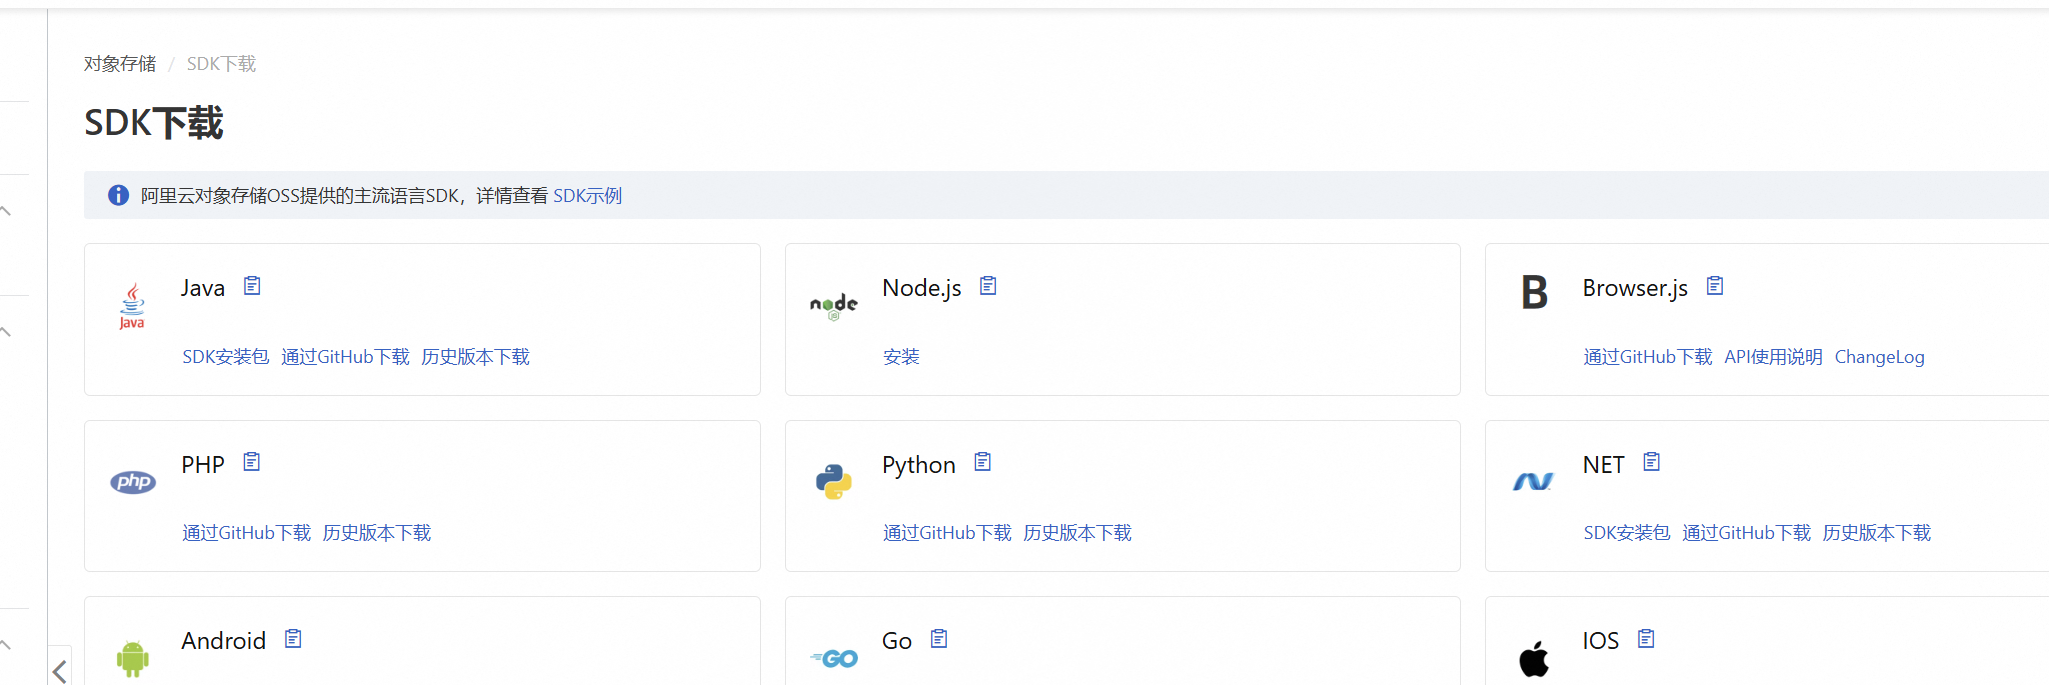Click the Go gopher logo
The image size is (2049, 685).
[x=834, y=659]
